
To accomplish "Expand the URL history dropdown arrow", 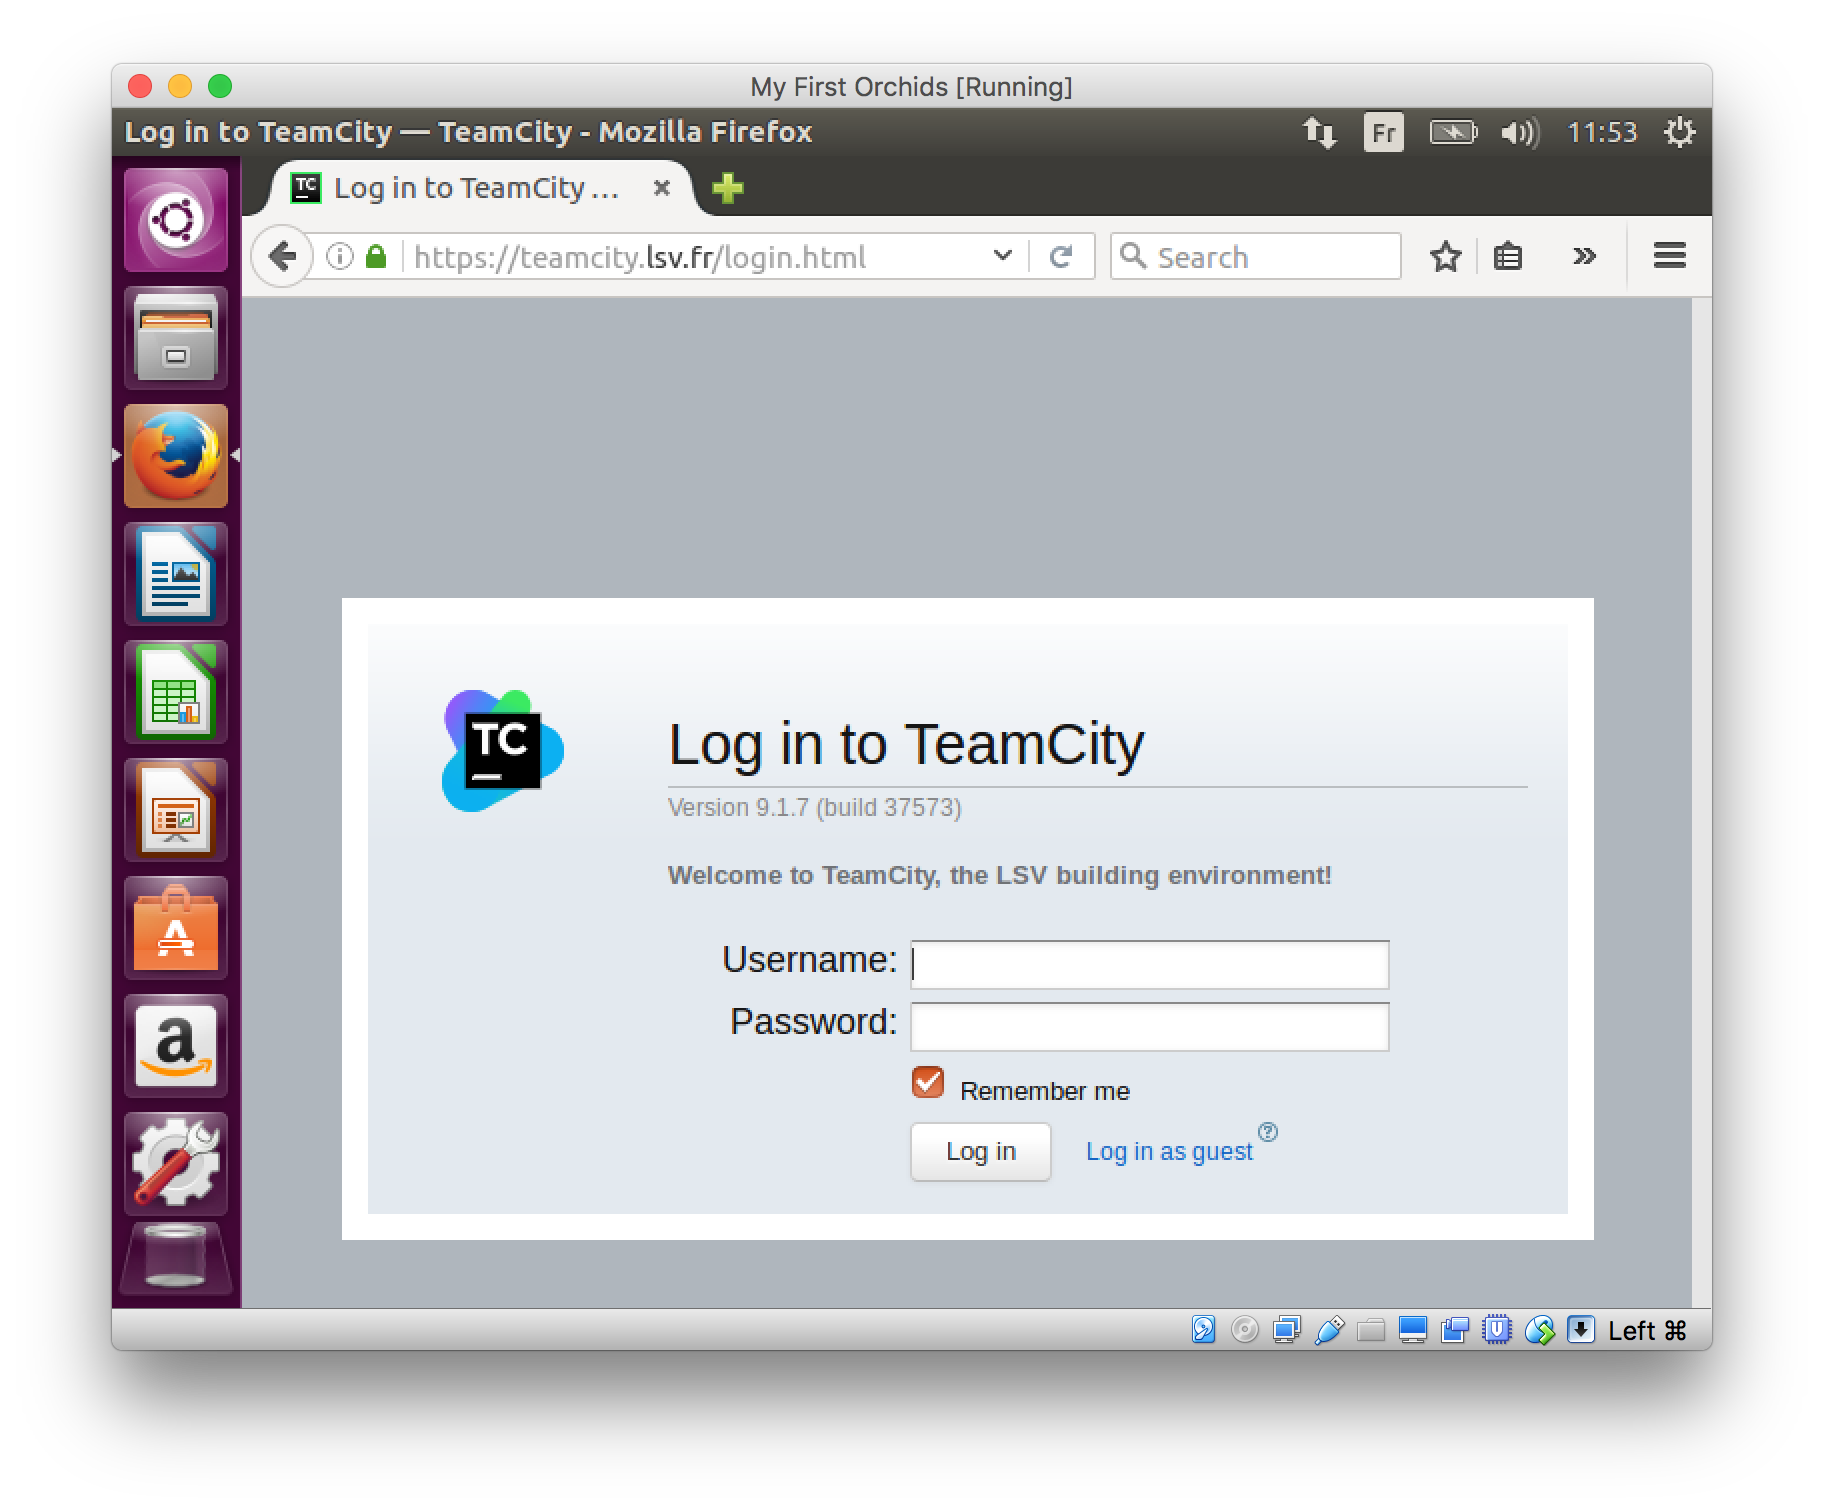I will click(x=1002, y=256).
